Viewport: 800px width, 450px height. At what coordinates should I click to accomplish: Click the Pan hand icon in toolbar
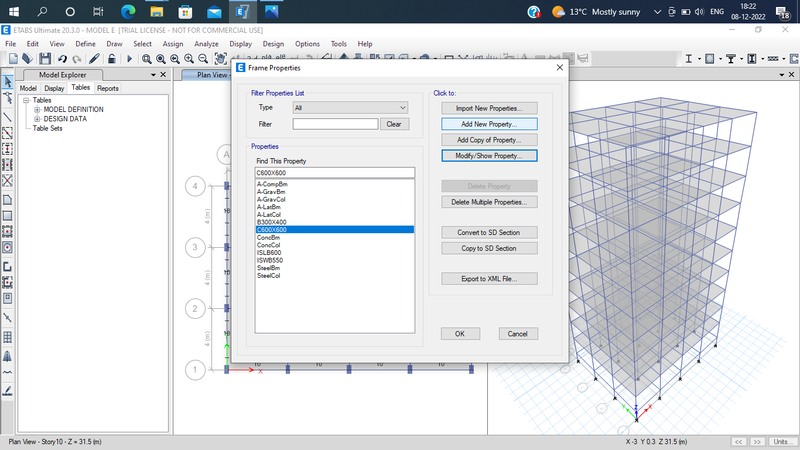pyautogui.click(x=220, y=59)
